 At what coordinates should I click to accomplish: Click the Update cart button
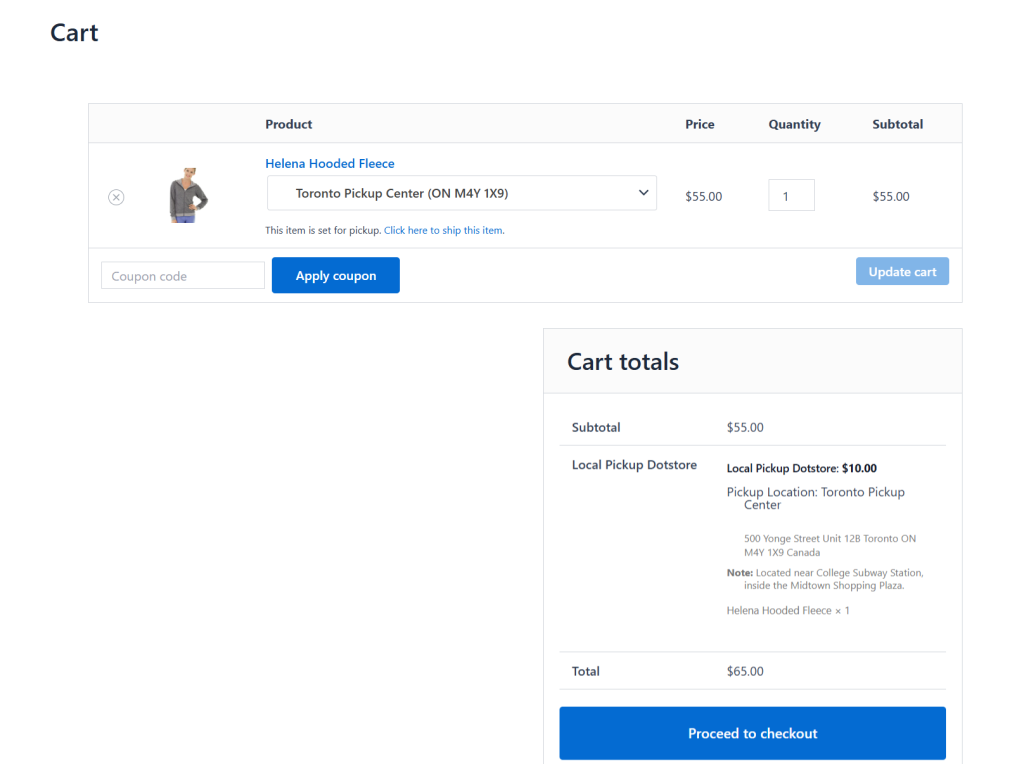(902, 270)
